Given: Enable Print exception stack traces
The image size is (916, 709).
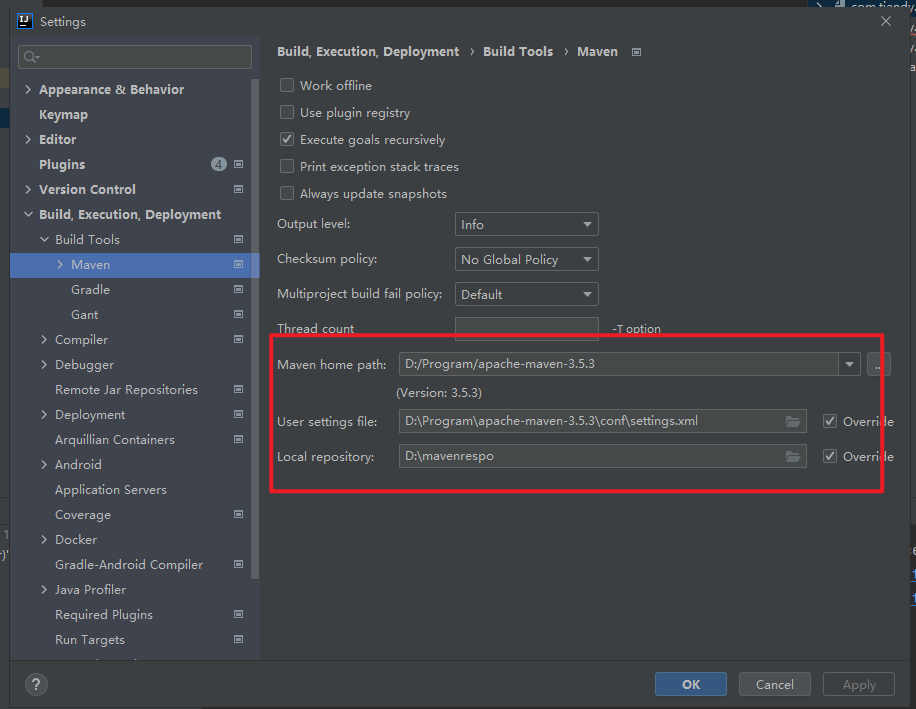Looking at the screenshot, I should [x=287, y=166].
